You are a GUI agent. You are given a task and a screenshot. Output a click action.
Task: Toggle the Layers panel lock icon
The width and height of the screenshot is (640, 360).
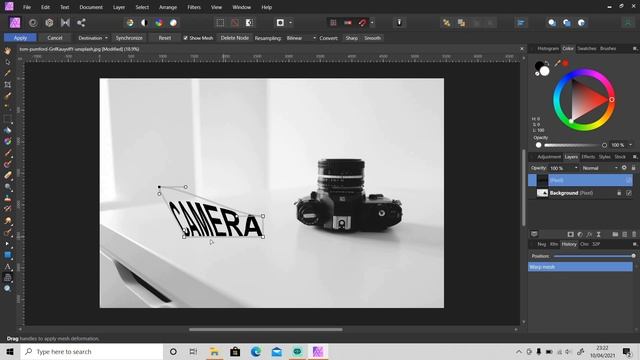[x=633, y=168]
